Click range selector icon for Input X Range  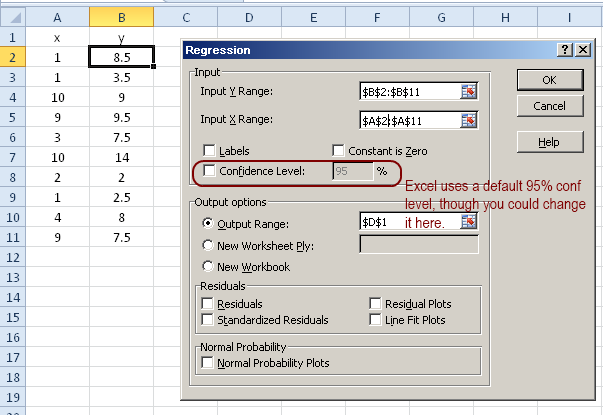point(468,121)
